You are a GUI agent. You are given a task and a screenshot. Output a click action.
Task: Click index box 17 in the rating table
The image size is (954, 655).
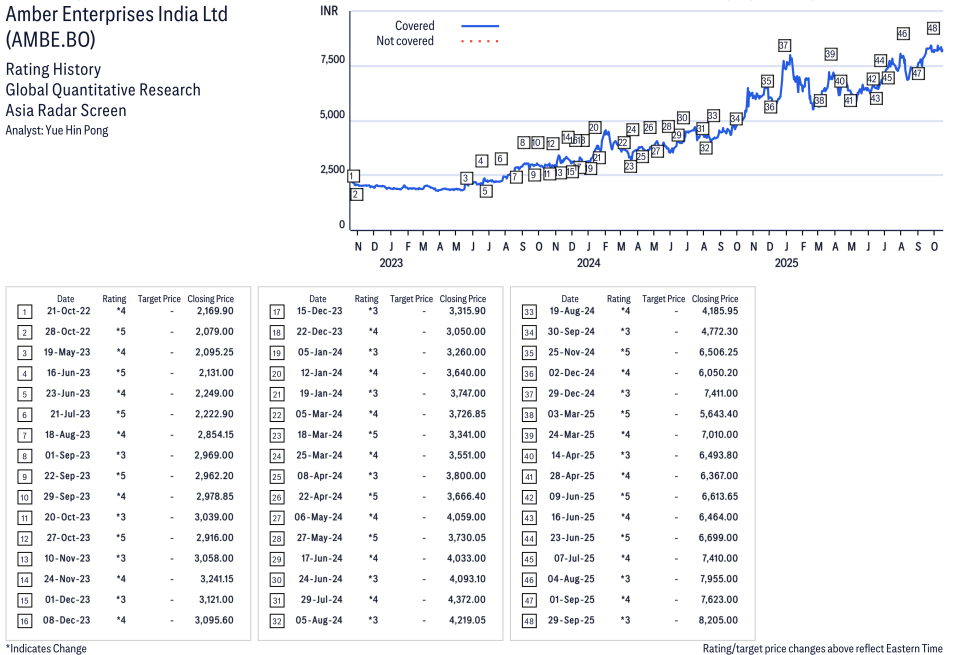277,311
